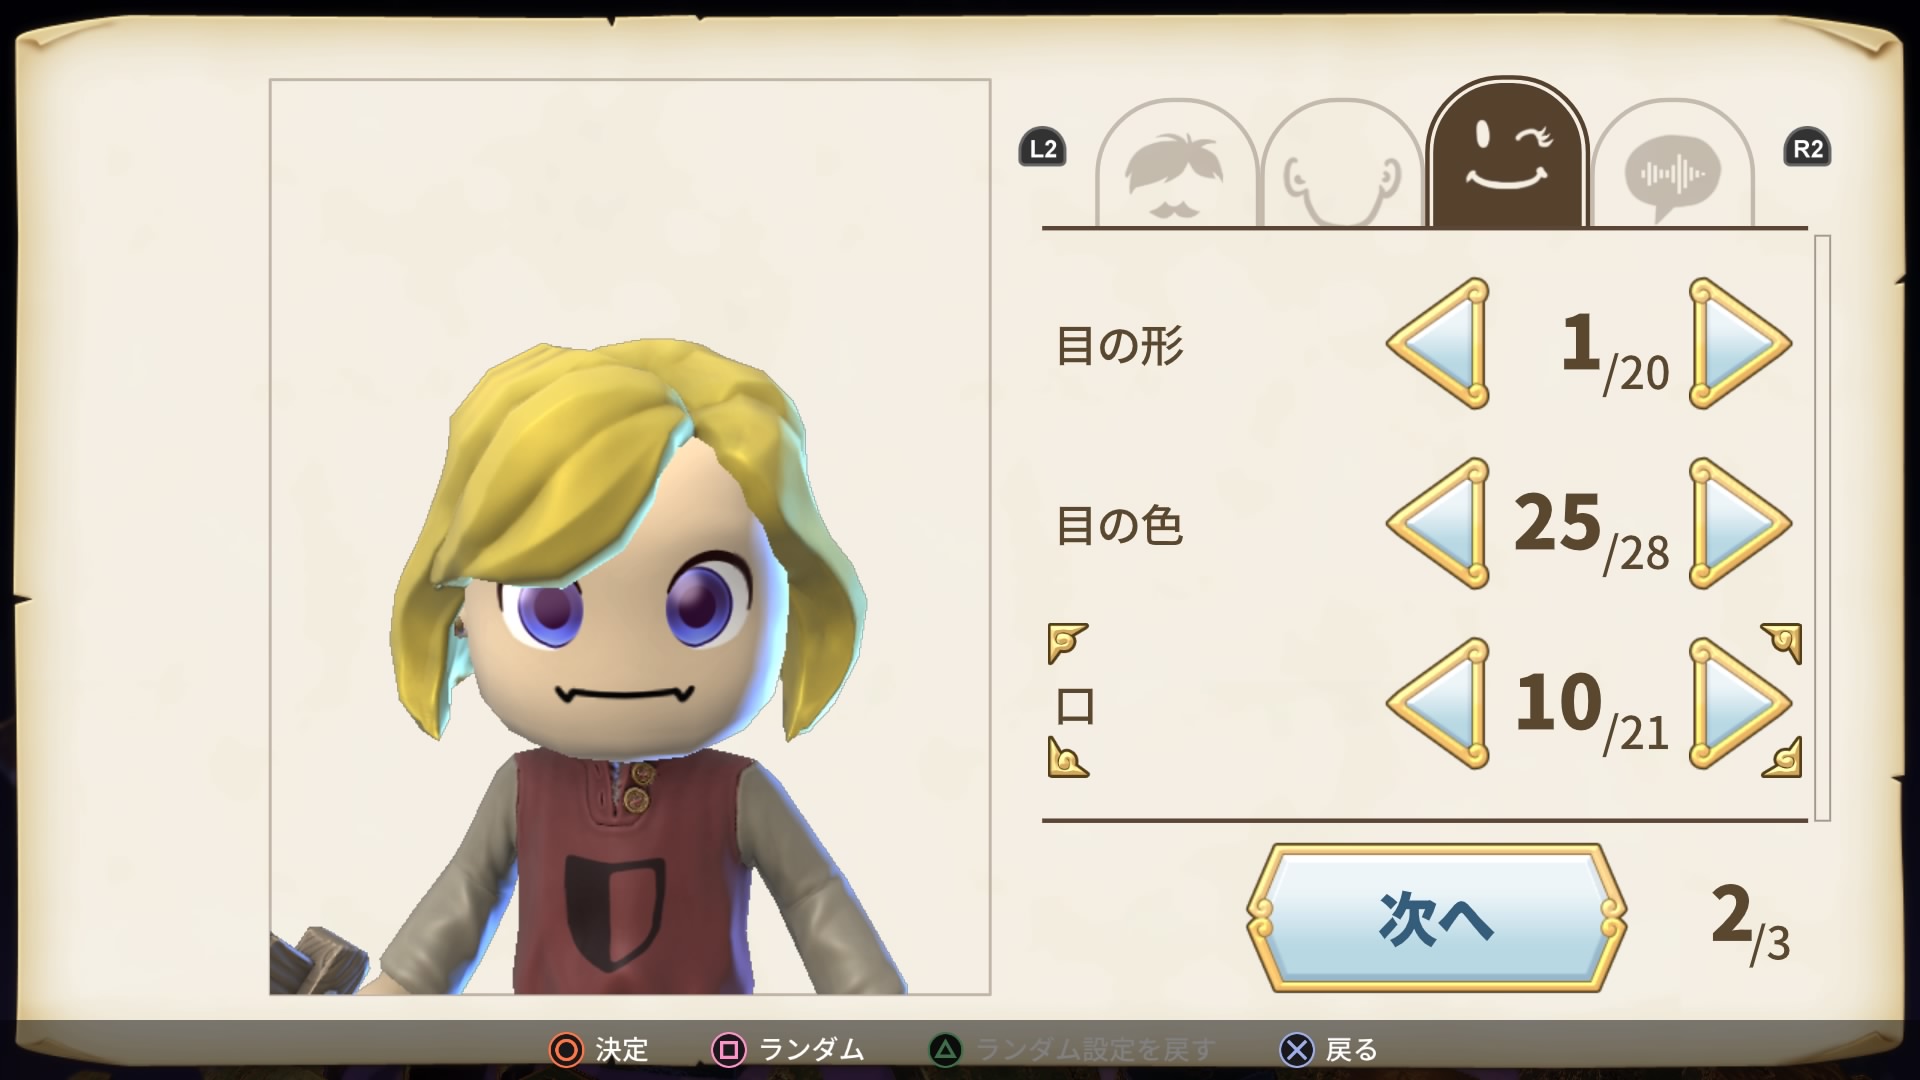Open the hair and mustache tab
This screenshot has width=1920, height=1080.
coord(1176,164)
